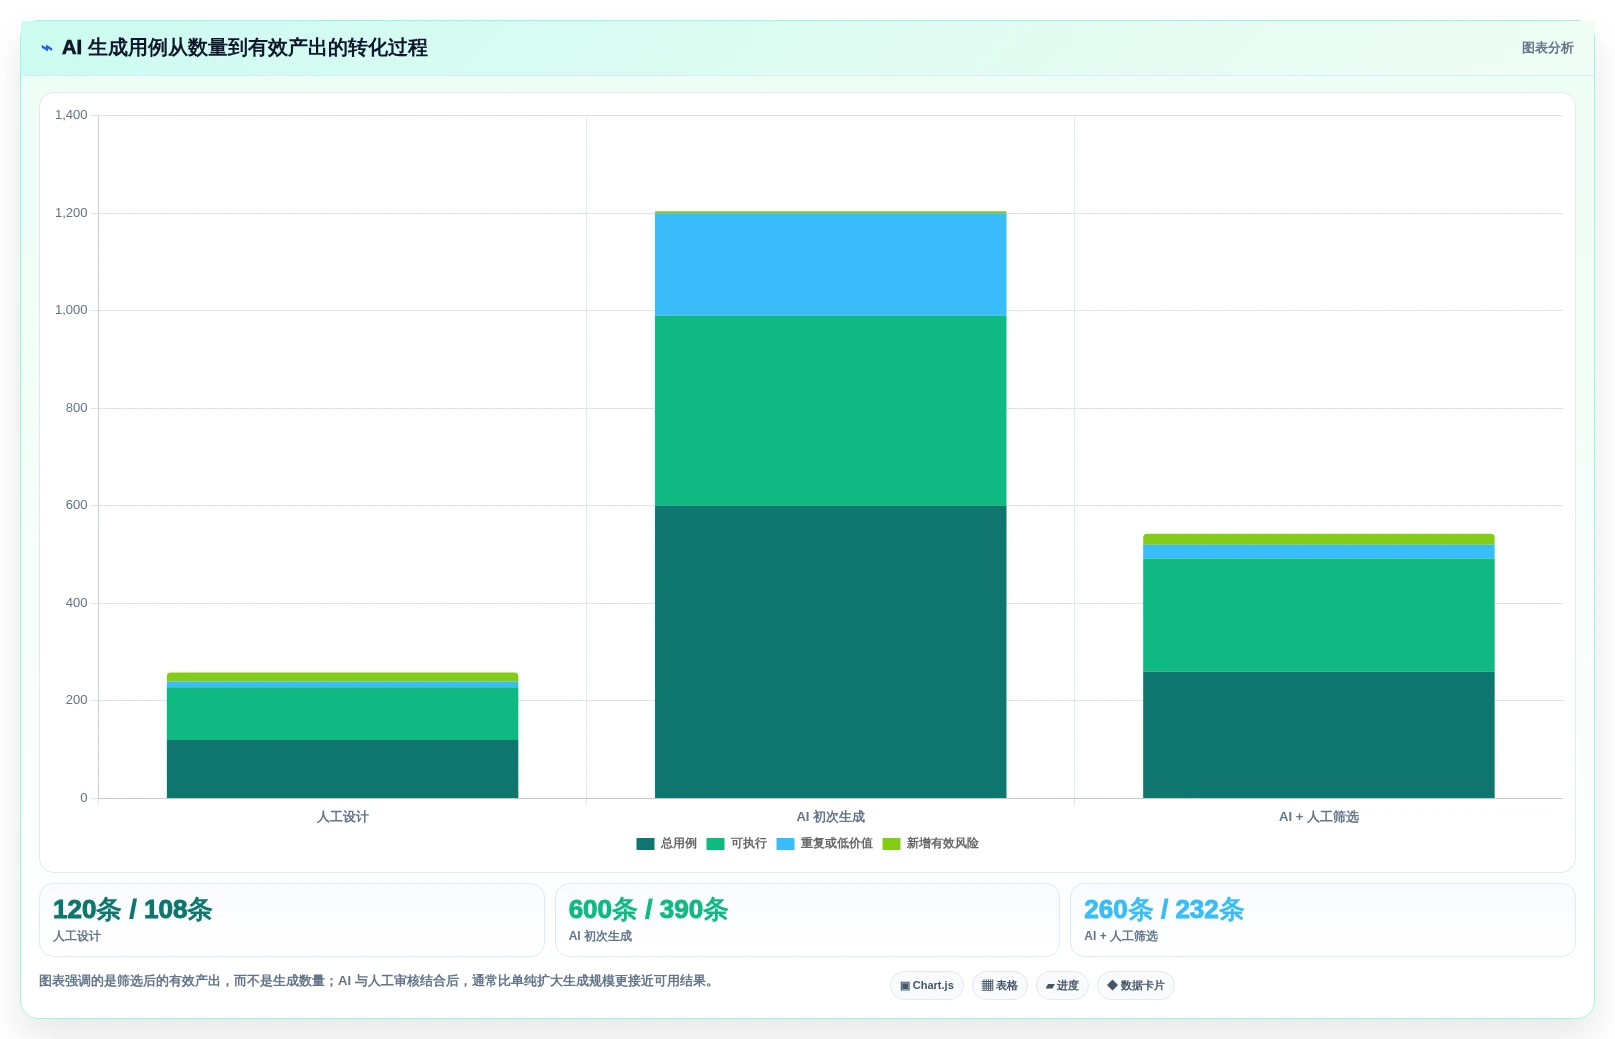Click the 600 y-axis value
1615x1039 pixels.
click(x=76, y=505)
